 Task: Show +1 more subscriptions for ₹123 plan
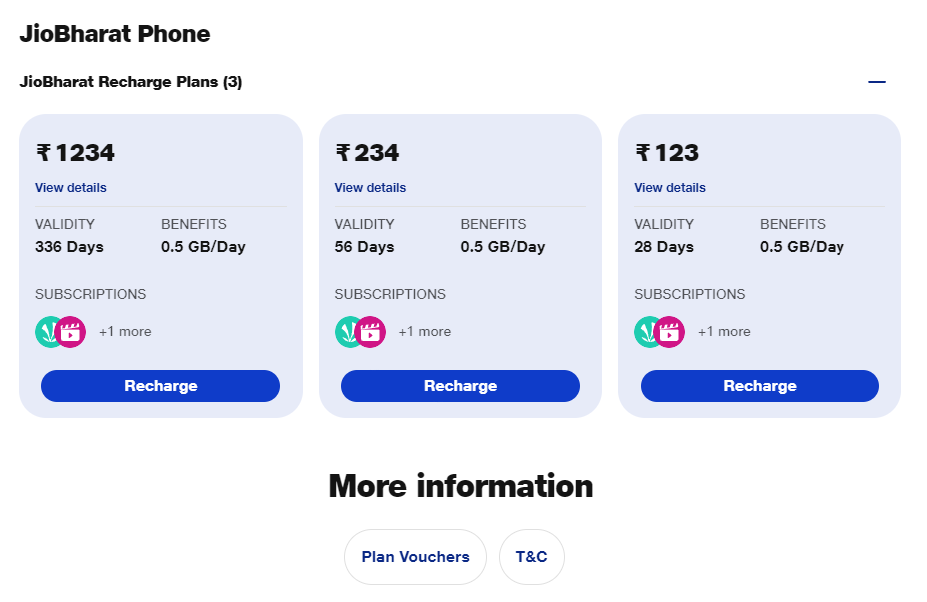[x=724, y=332]
